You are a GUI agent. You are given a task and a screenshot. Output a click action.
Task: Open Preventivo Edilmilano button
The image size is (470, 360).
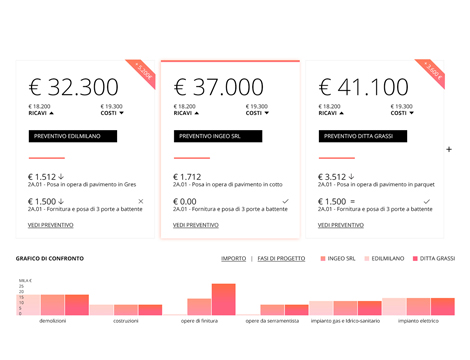click(x=73, y=136)
